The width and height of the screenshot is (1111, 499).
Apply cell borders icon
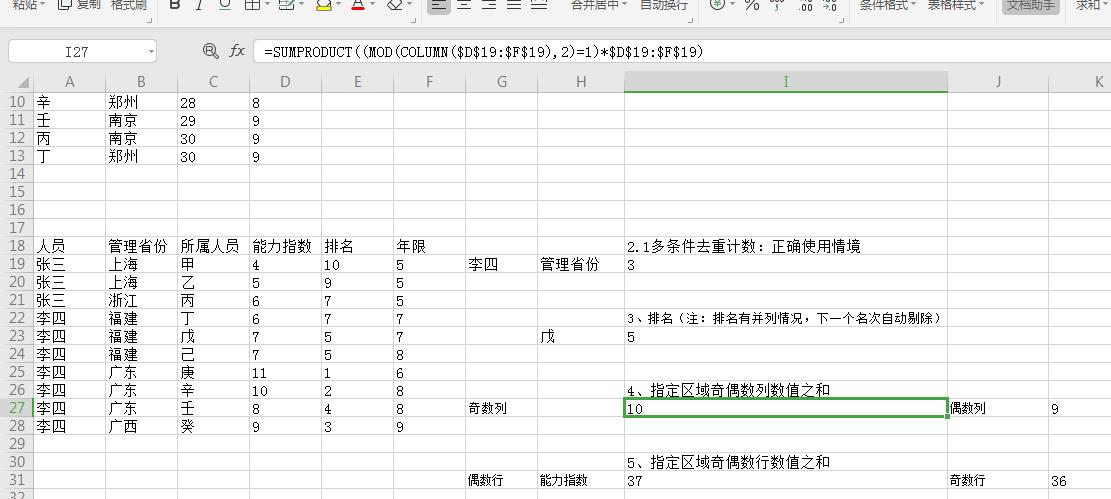(x=252, y=4)
